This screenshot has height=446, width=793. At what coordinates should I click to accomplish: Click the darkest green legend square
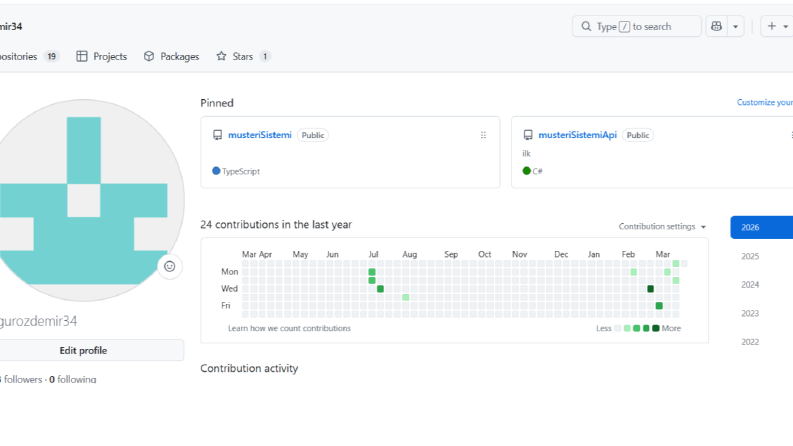tap(656, 328)
